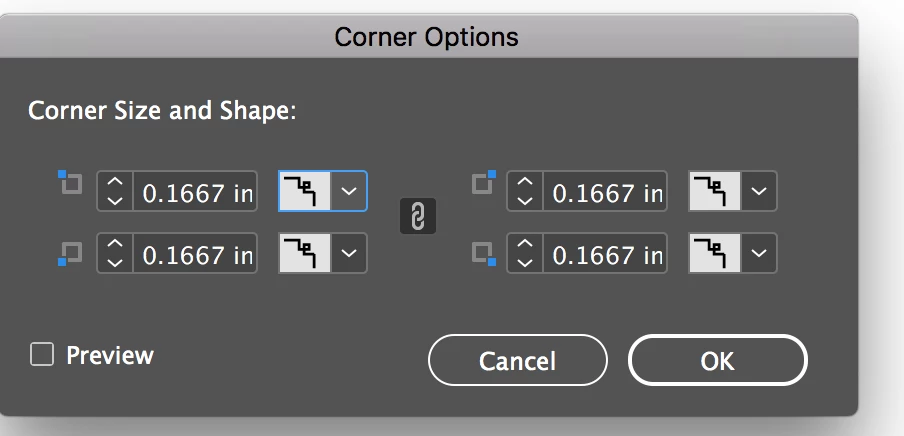Enable the Preview checkbox

pyautogui.click(x=42, y=355)
